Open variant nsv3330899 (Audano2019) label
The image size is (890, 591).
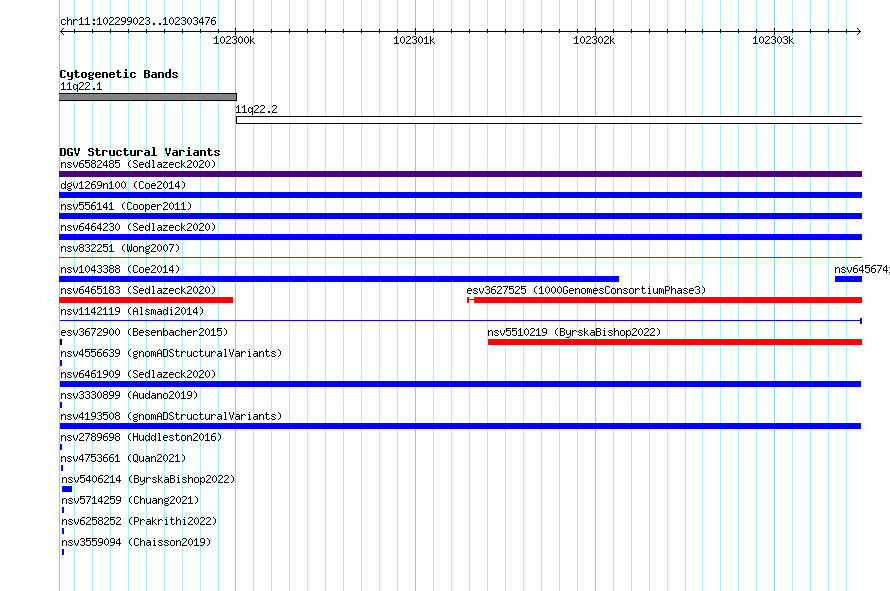coord(129,395)
